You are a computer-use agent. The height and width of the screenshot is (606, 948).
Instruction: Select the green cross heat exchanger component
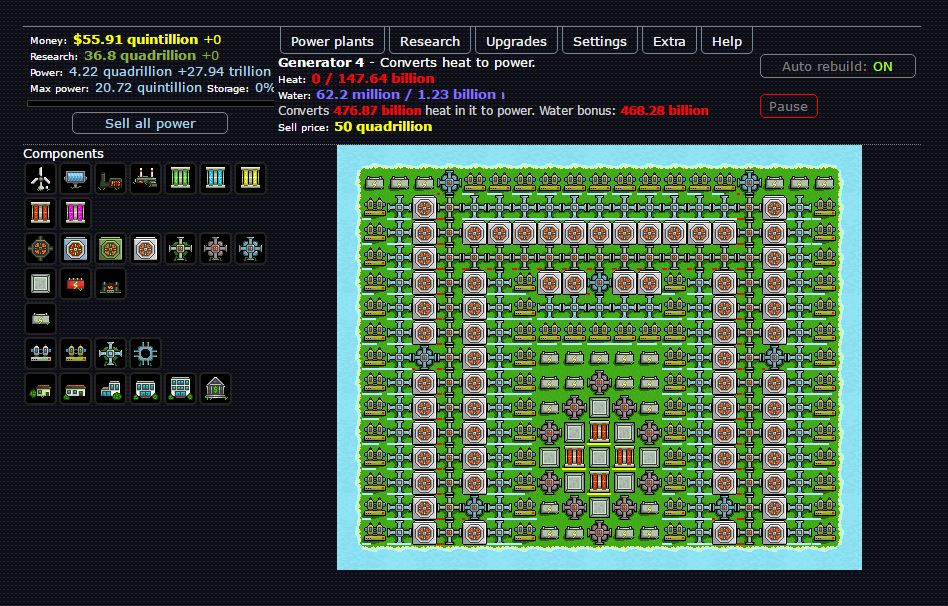point(181,249)
